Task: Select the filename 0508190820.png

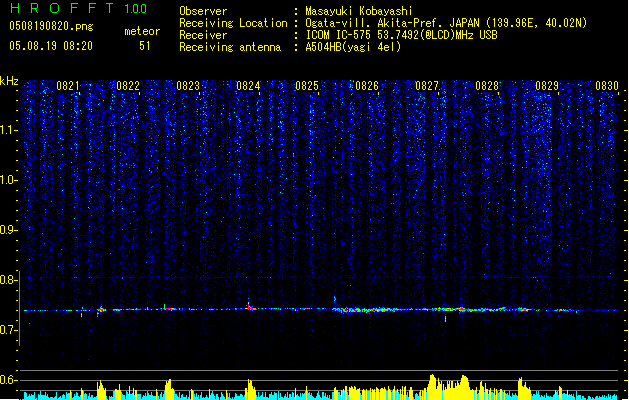Action: coord(51,26)
